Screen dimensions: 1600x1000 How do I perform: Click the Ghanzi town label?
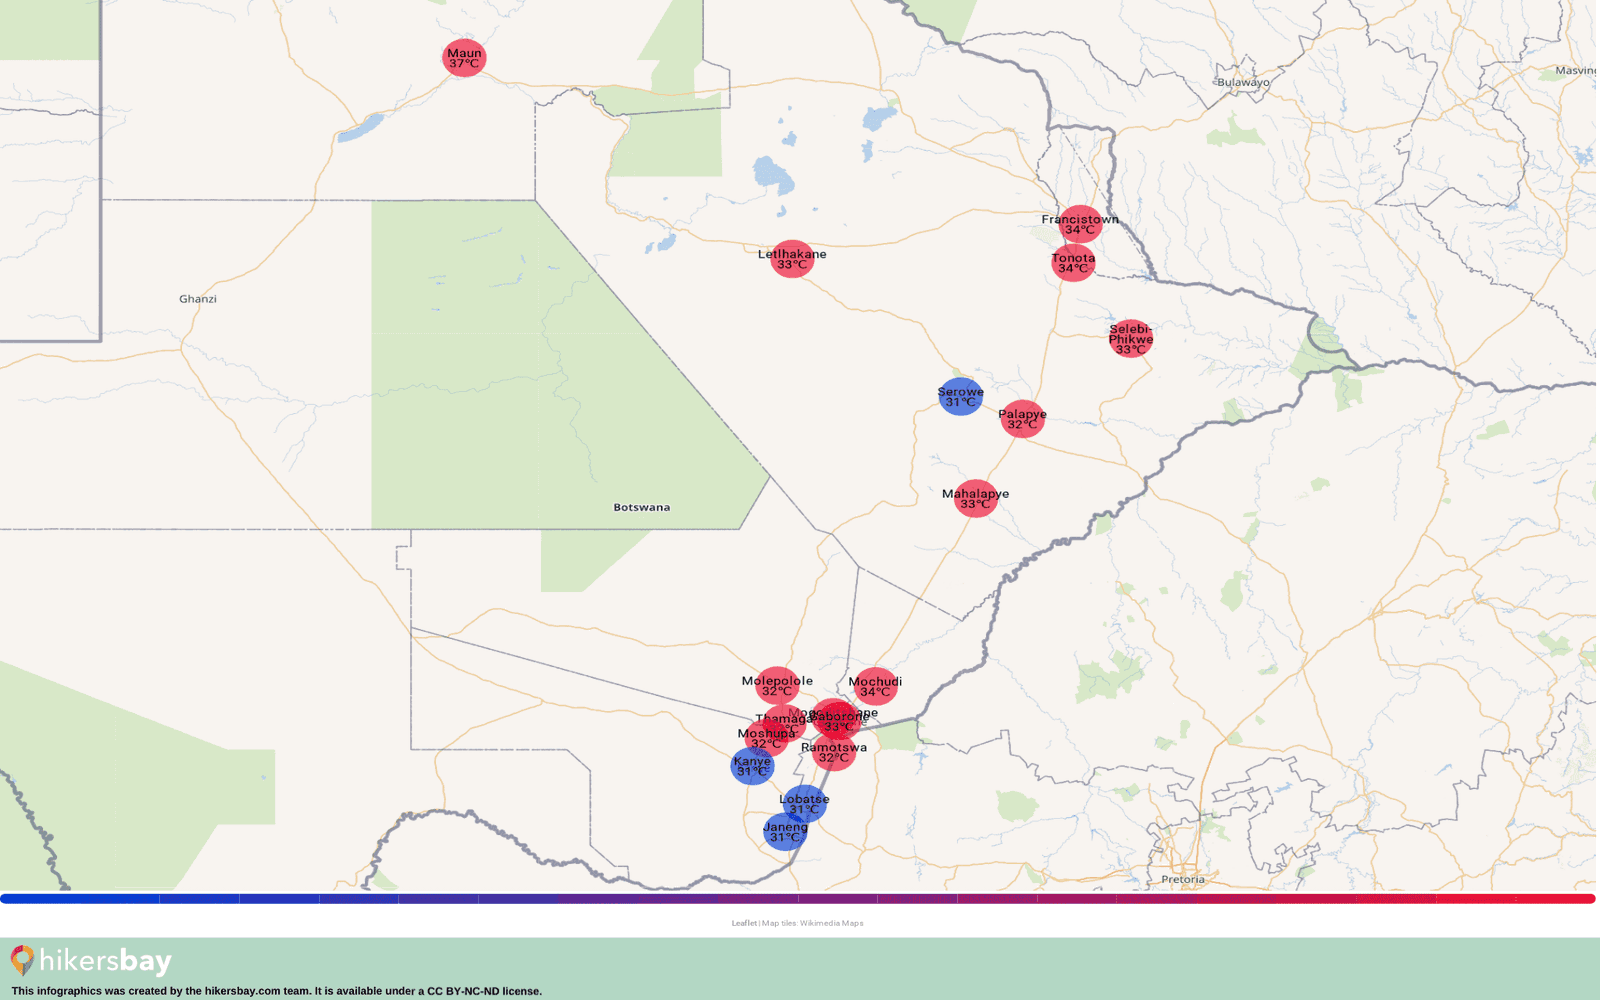(x=198, y=299)
